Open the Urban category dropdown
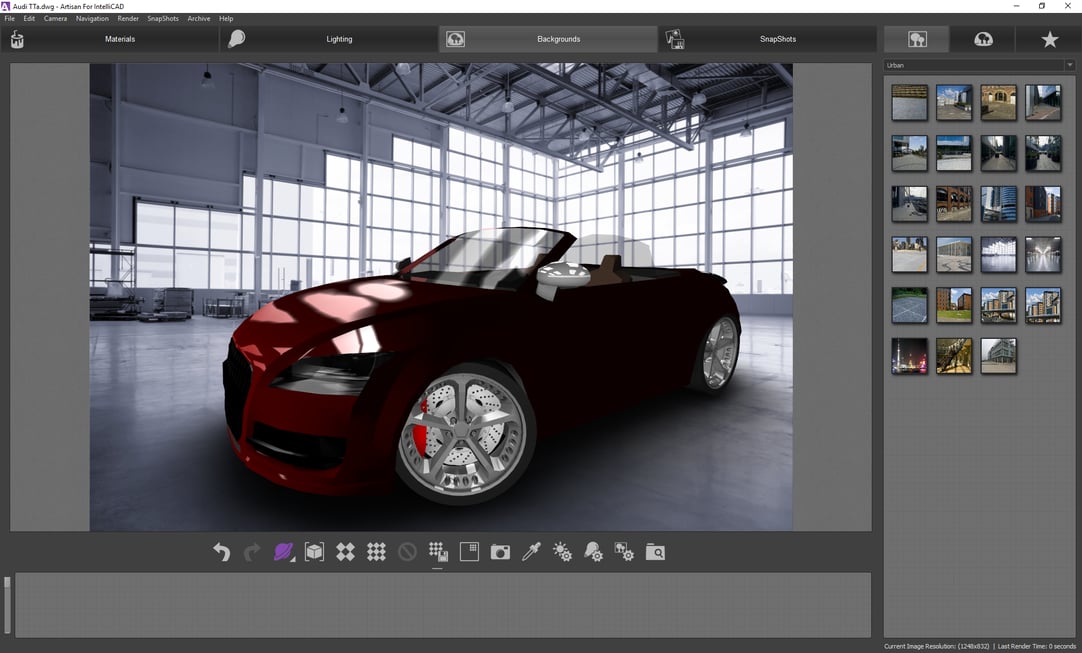The height and width of the screenshot is (653, 1082). tap(1069, 64)
